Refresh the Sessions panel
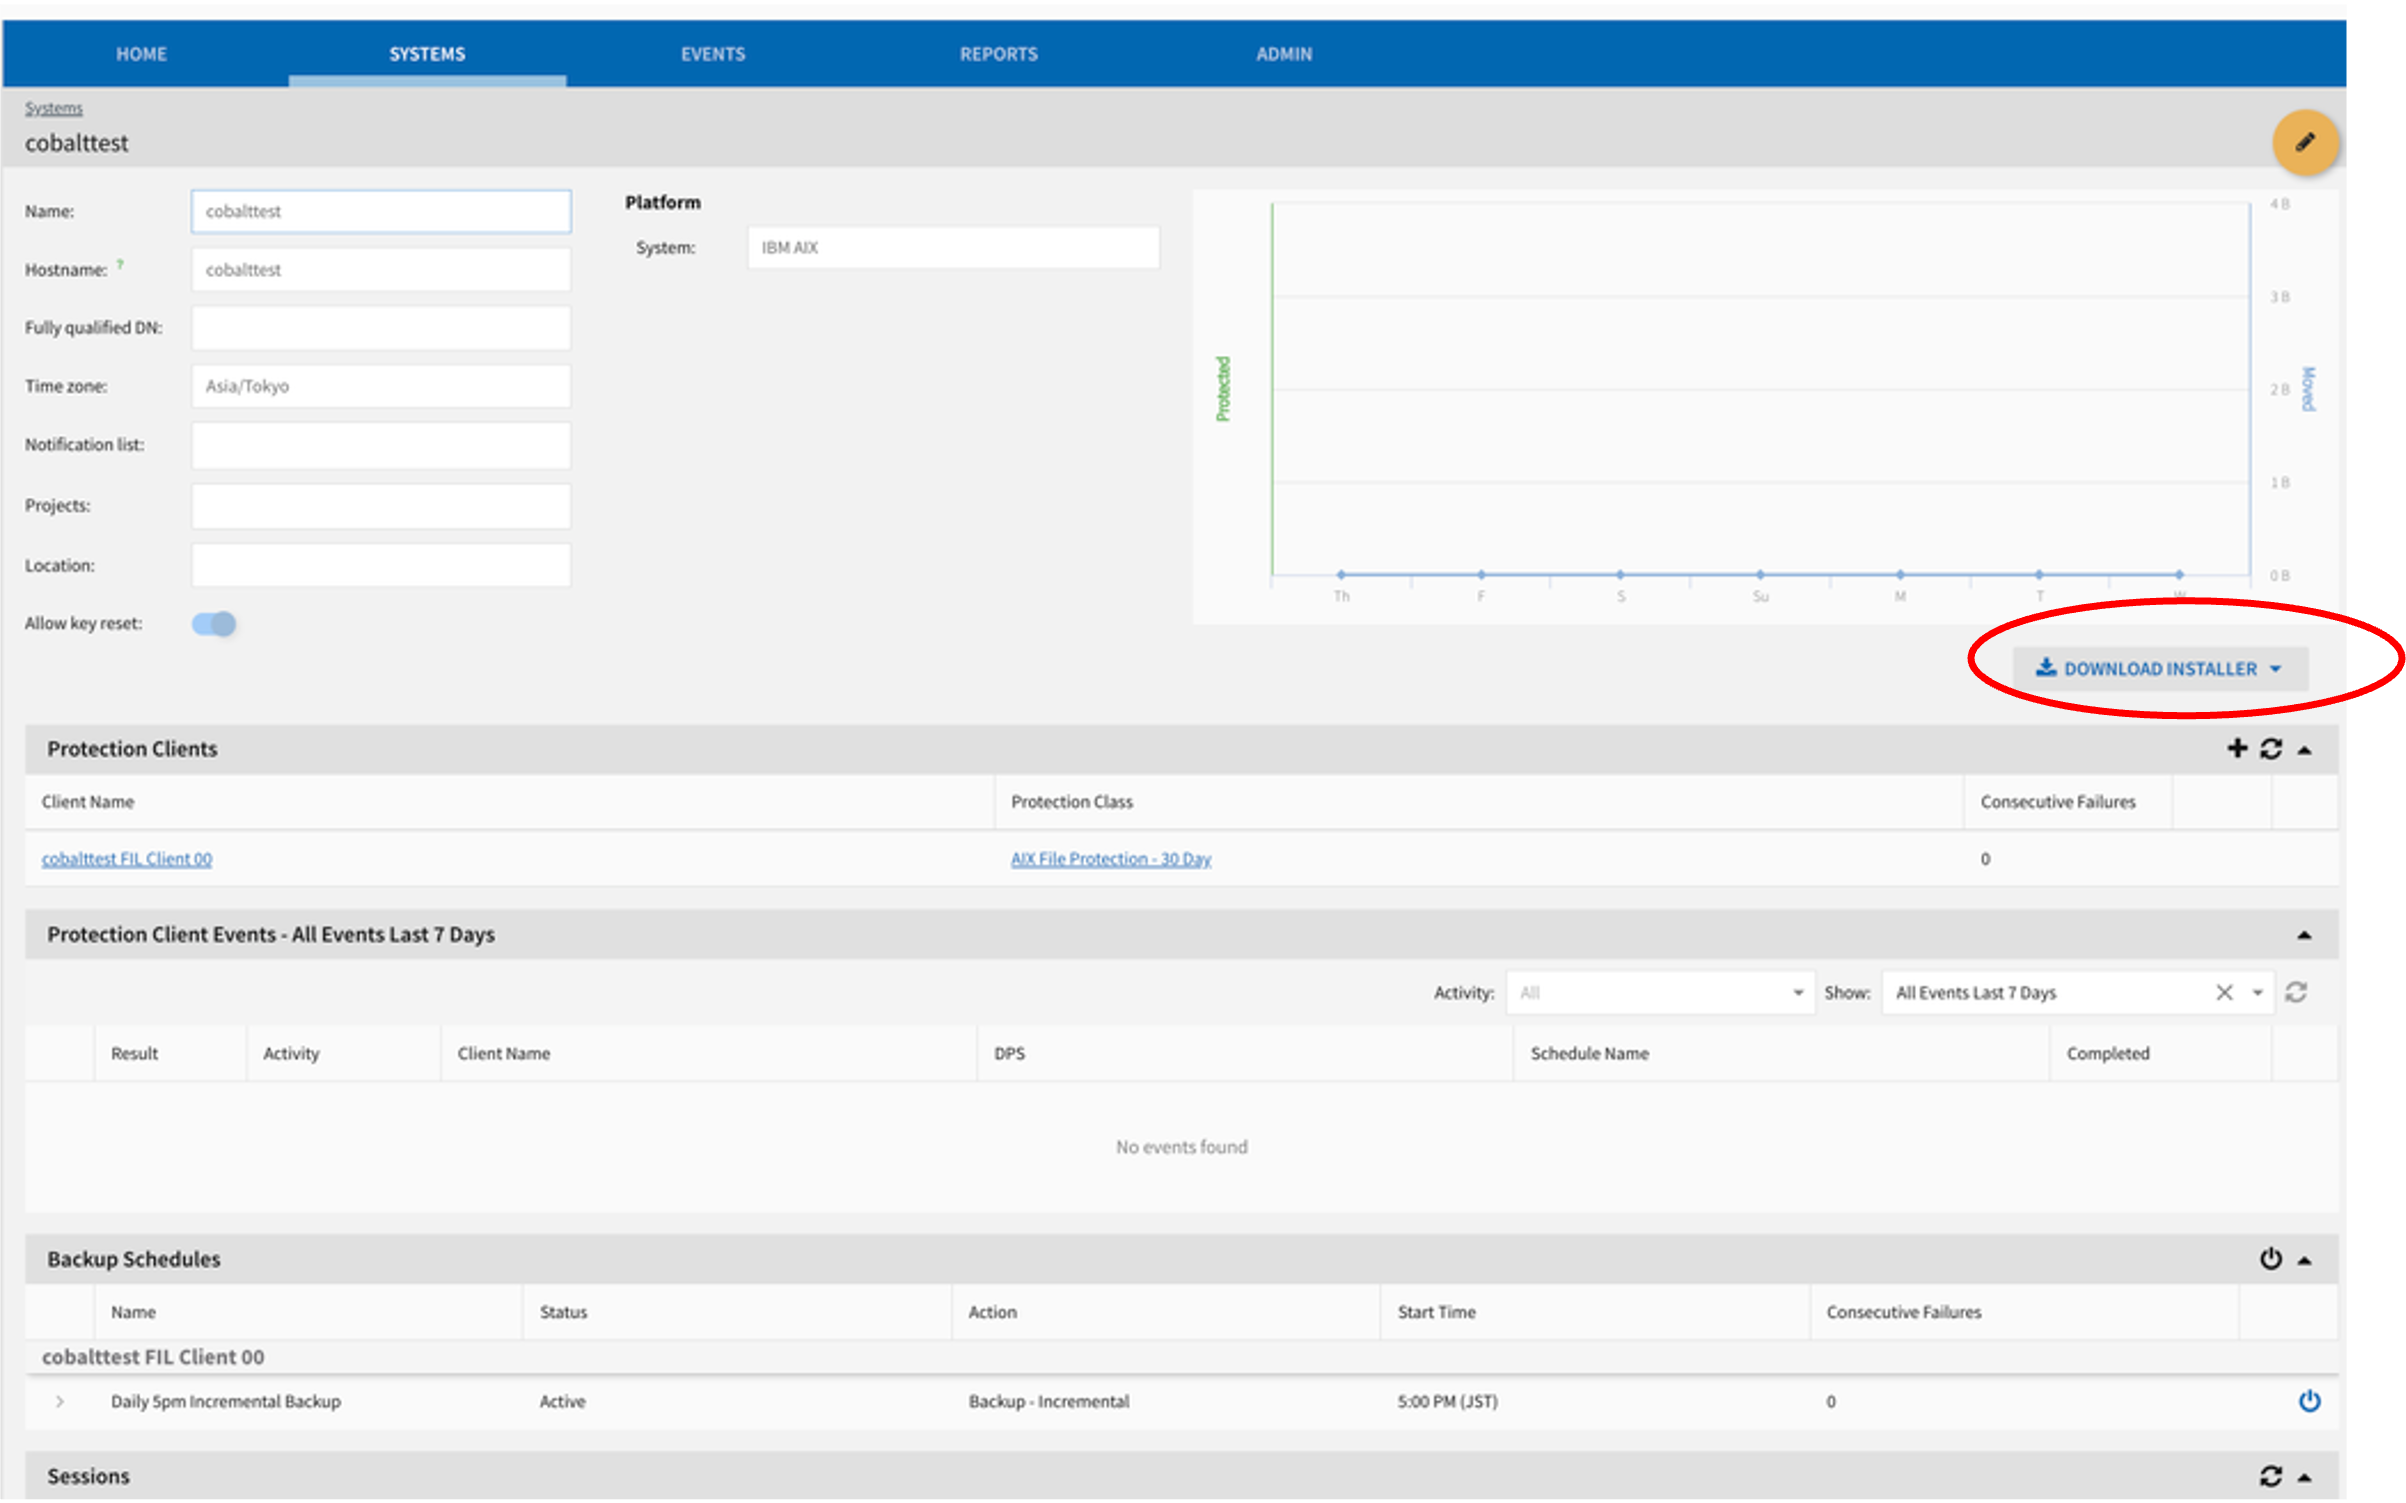The width and height of the screenshot is (2406, 1503). pyautogui.click(x=2270, y=1476)
